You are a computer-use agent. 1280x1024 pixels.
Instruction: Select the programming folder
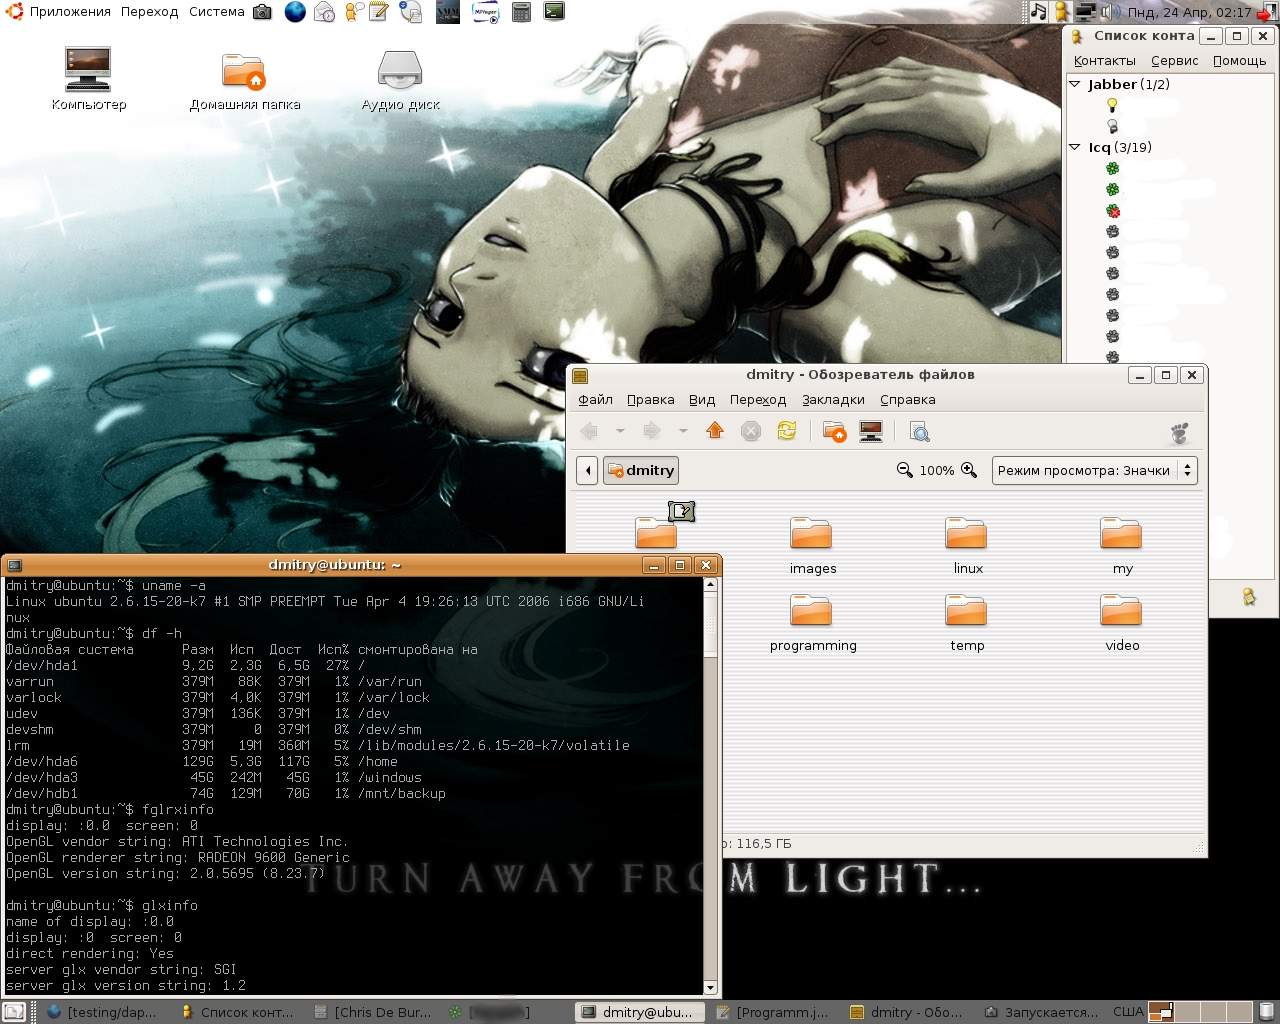coord(813,623)
